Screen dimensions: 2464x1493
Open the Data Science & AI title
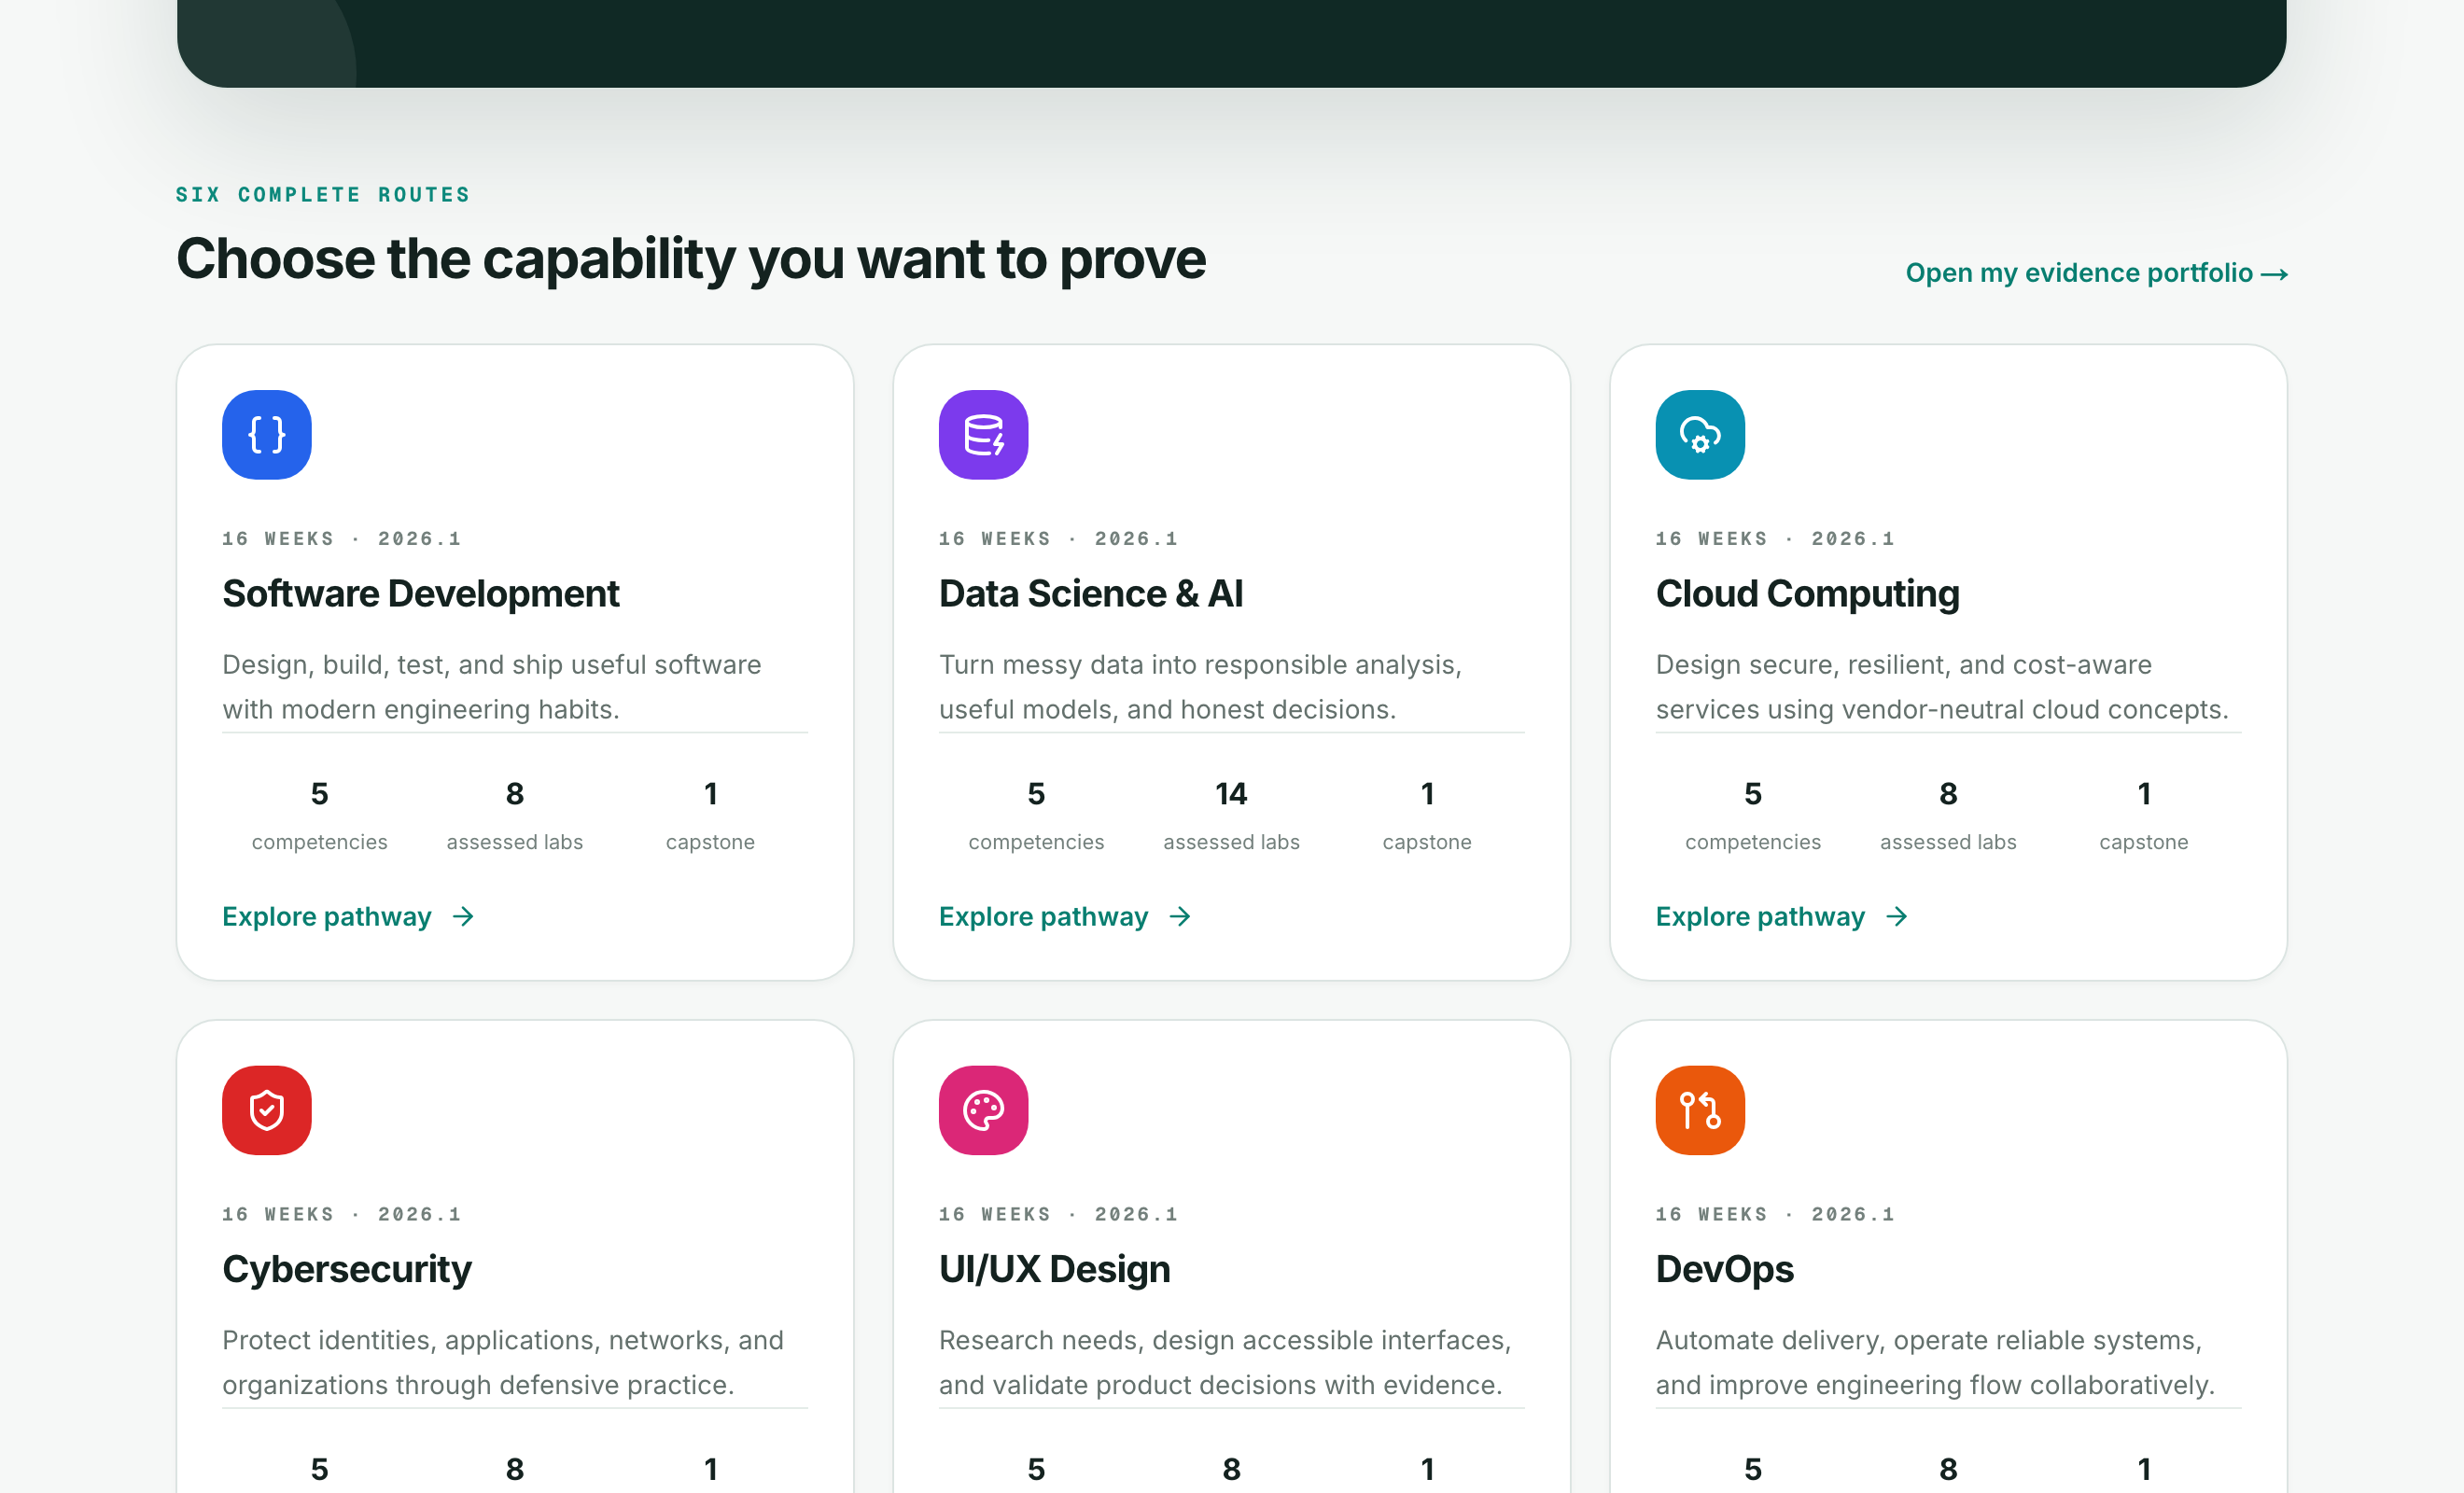tap(1091, 594)
